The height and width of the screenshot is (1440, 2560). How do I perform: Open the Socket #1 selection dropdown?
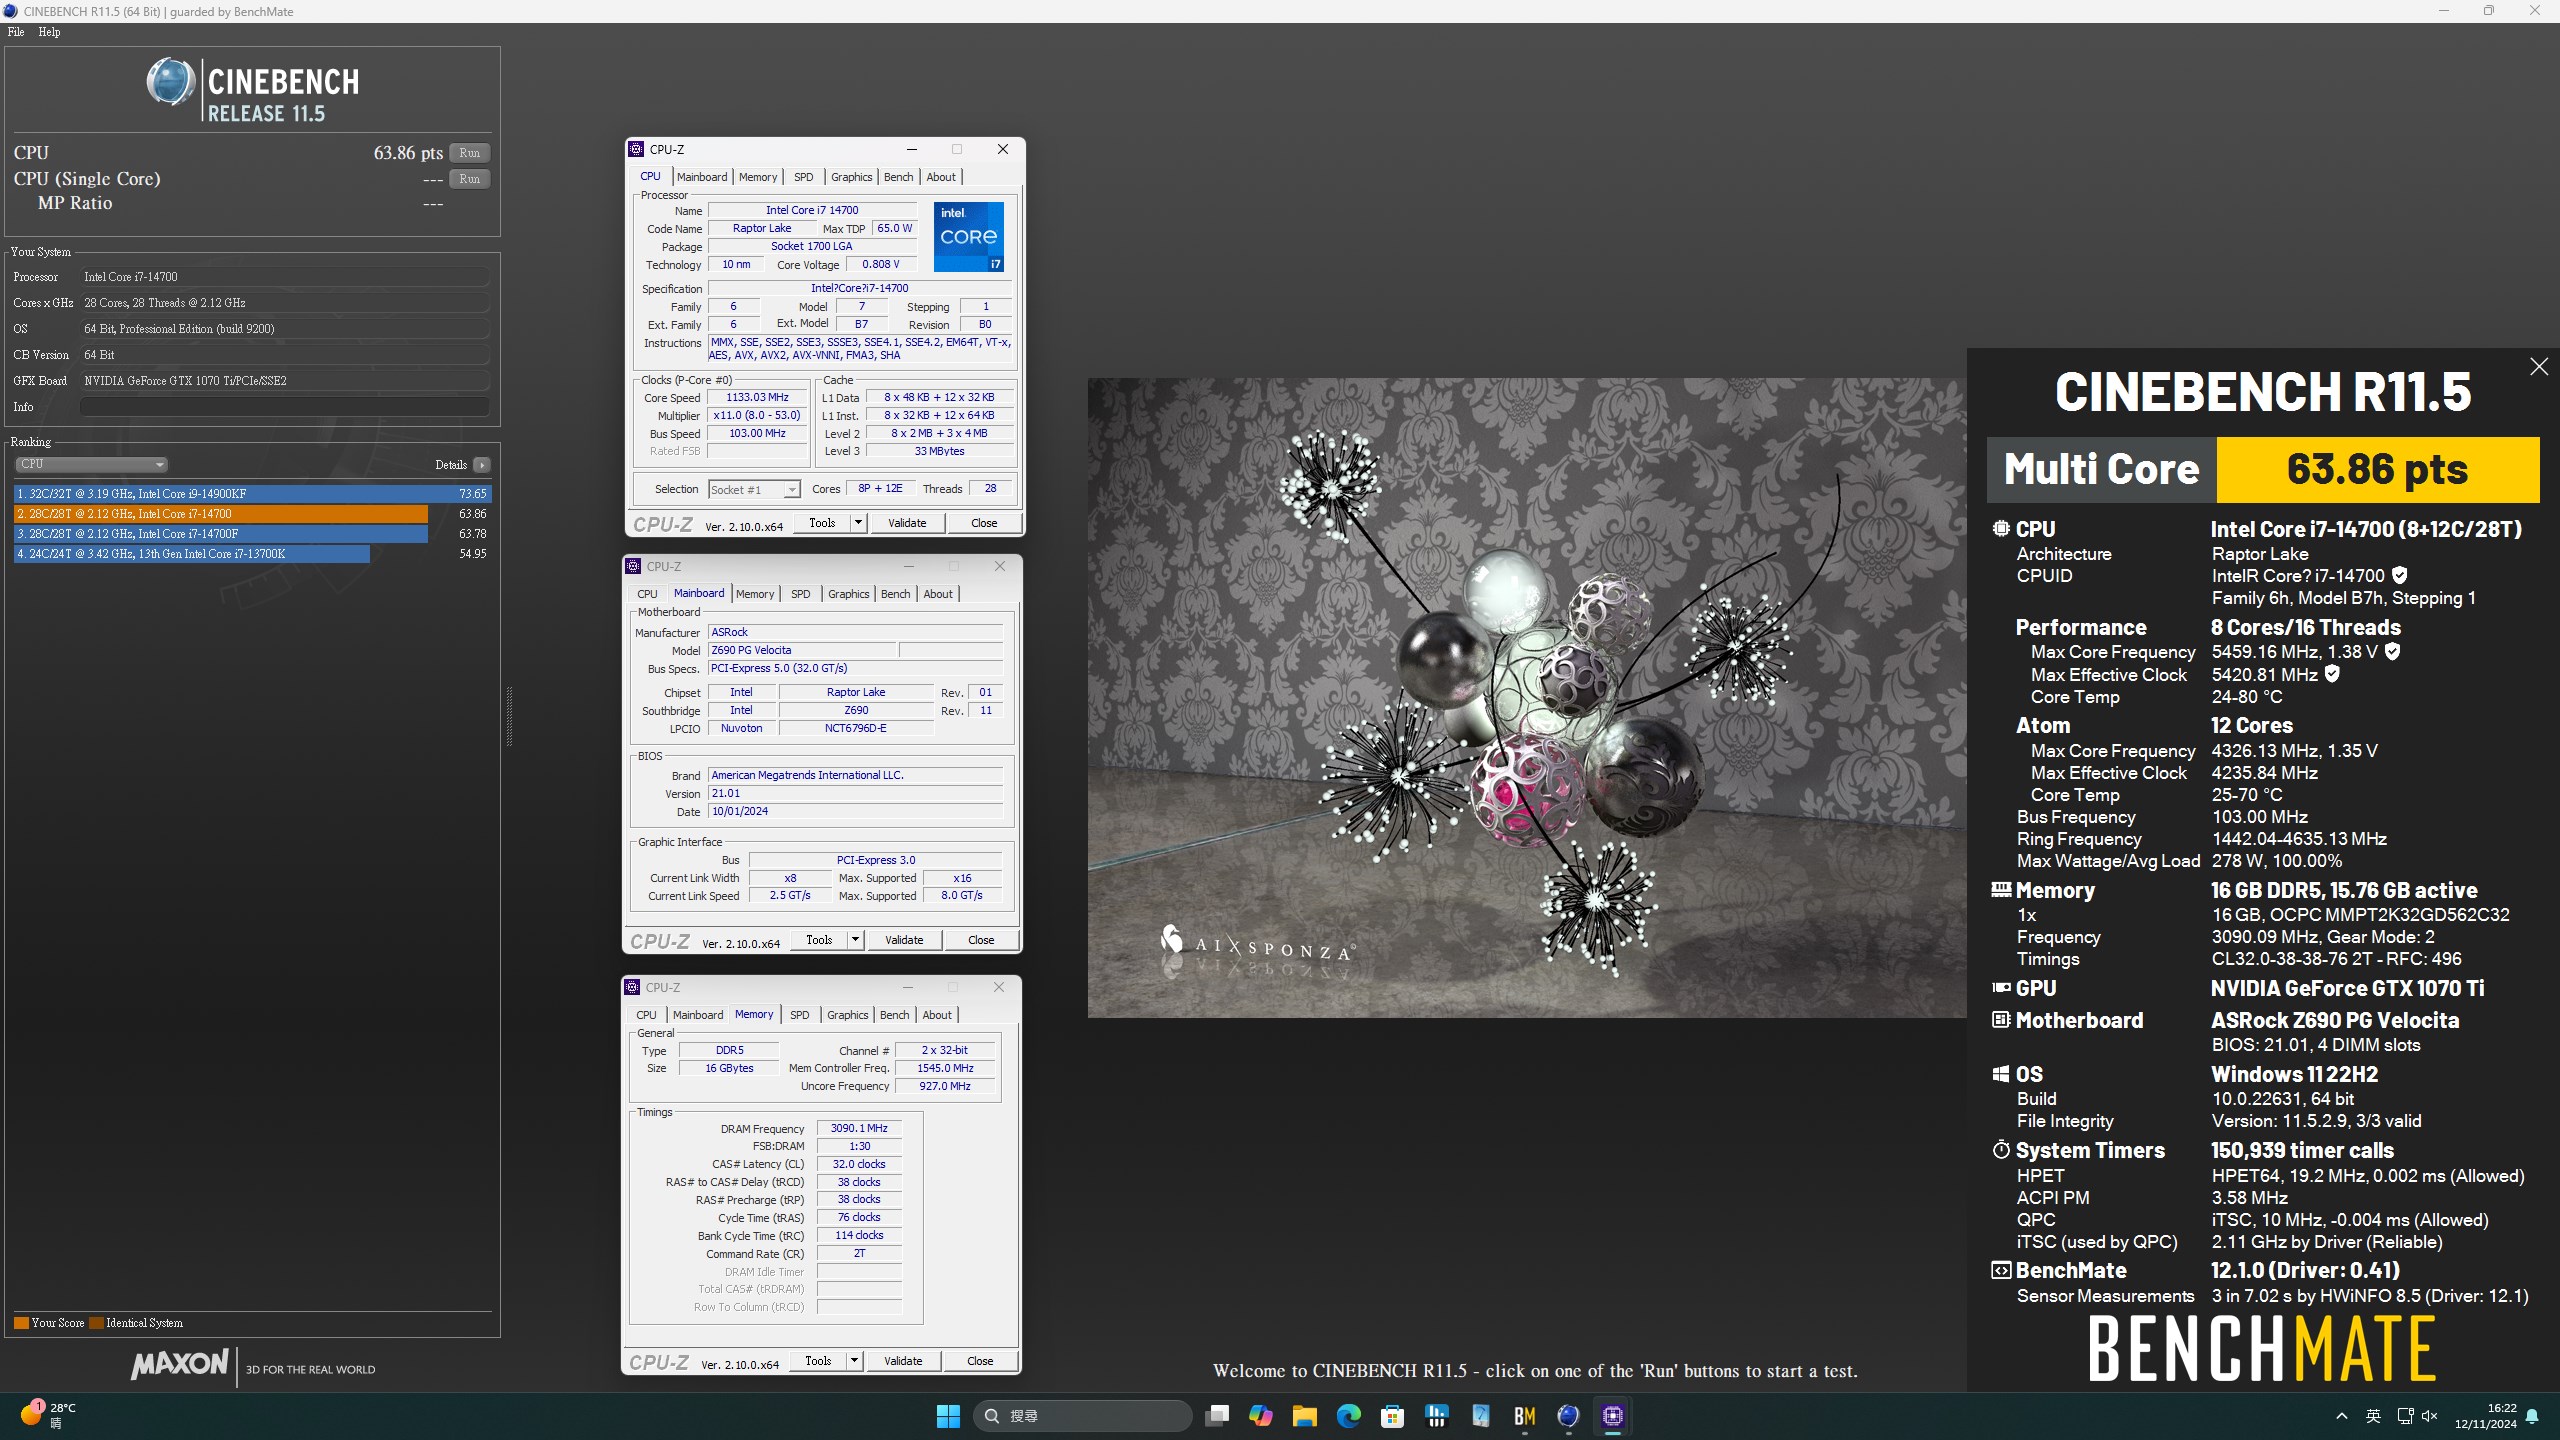(754, 489)
